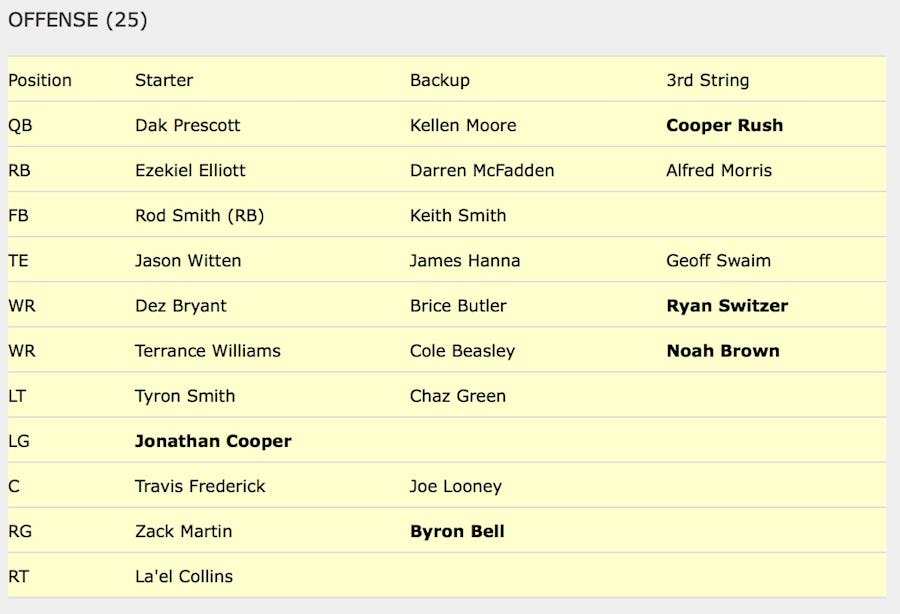Select the Noah Brown entry
This screenshot has width=900, height=614.
click(723, 350)
